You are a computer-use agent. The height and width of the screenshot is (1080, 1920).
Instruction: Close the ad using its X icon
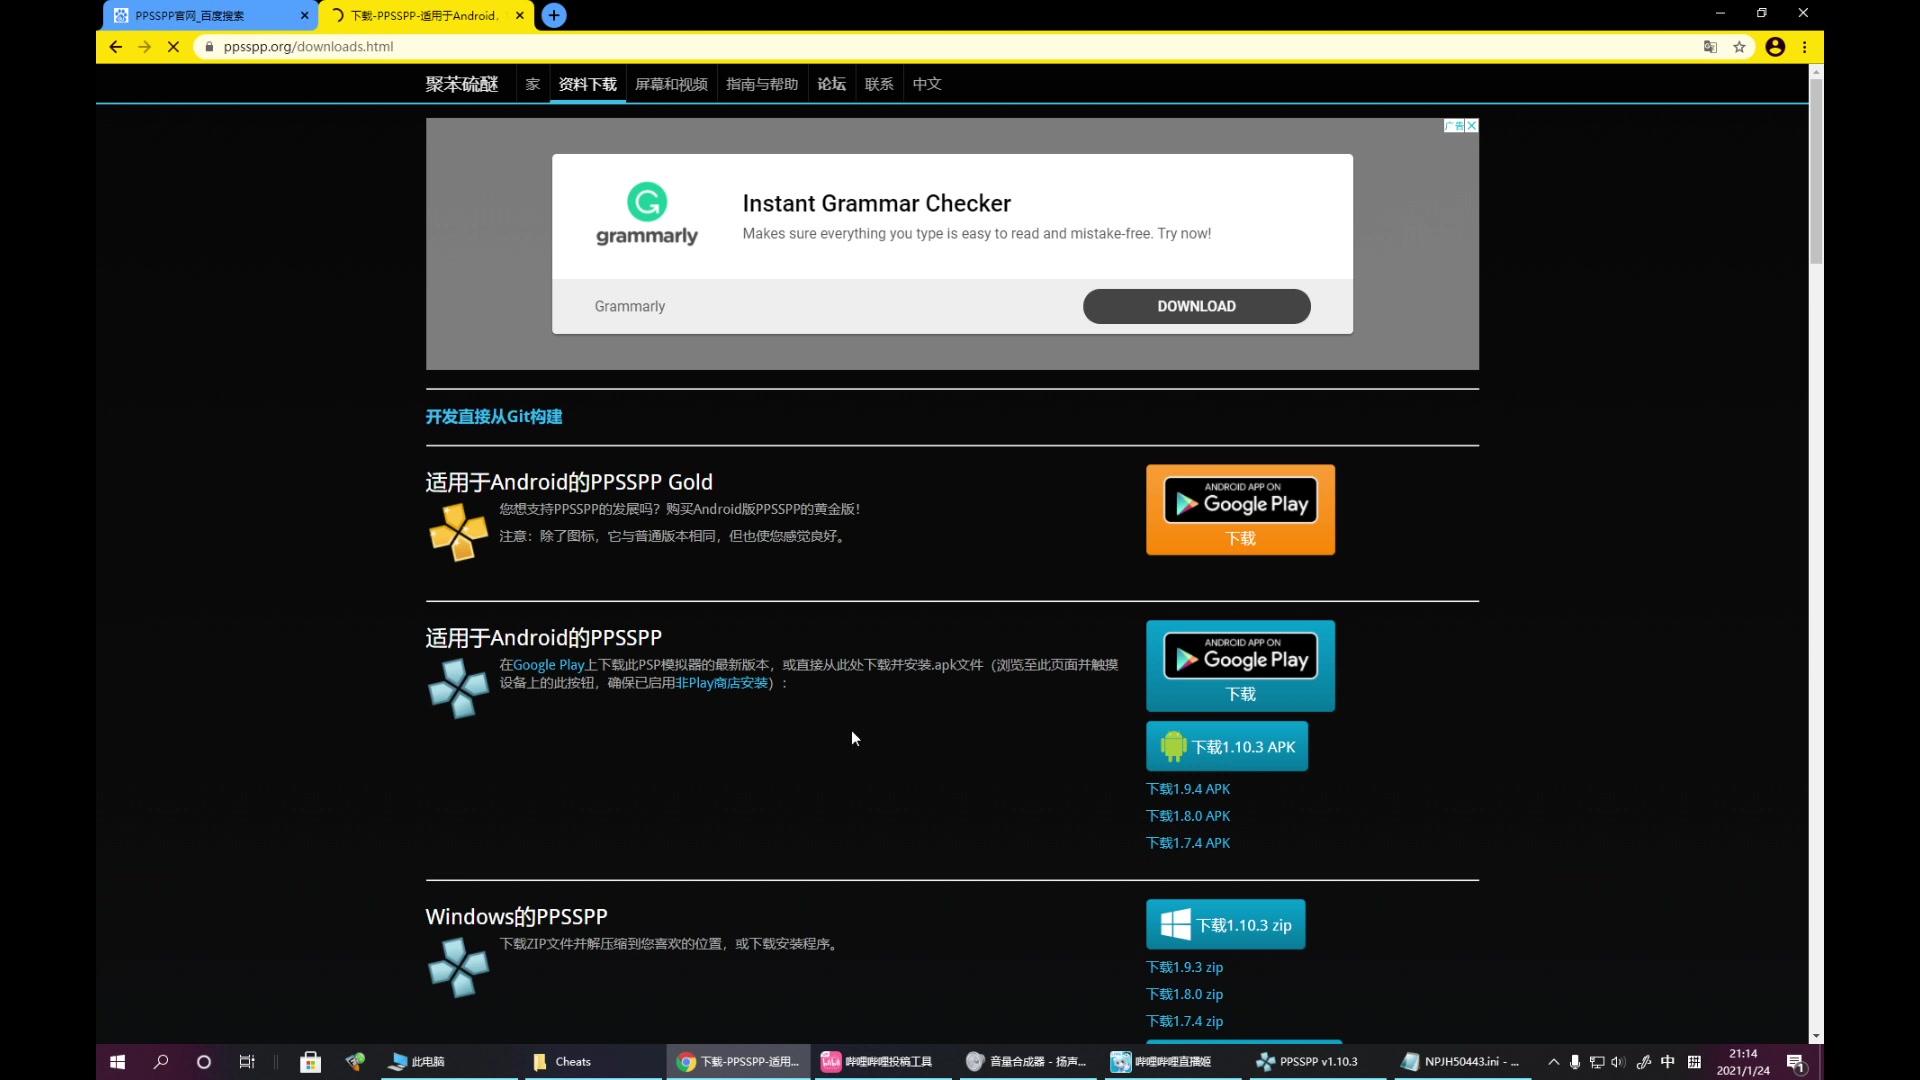click(1472, 126)
